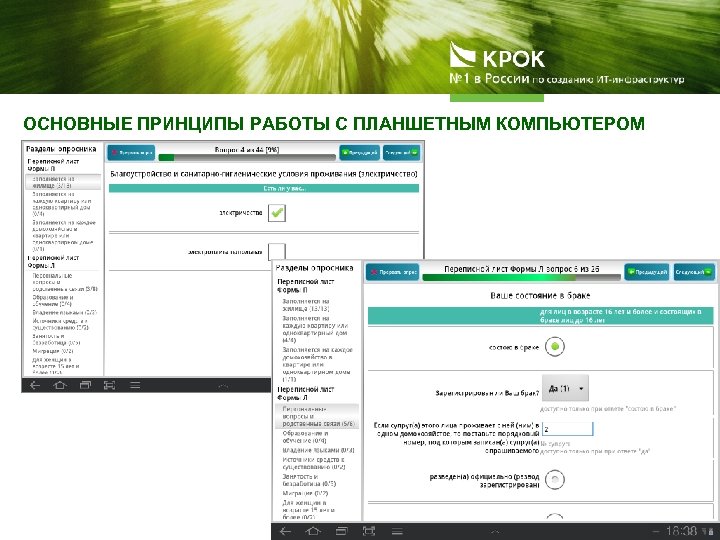Open Занятость и безработица on the marriage screen
The image size is (720, 540).
pyautogui.click(x=309, y=480)
